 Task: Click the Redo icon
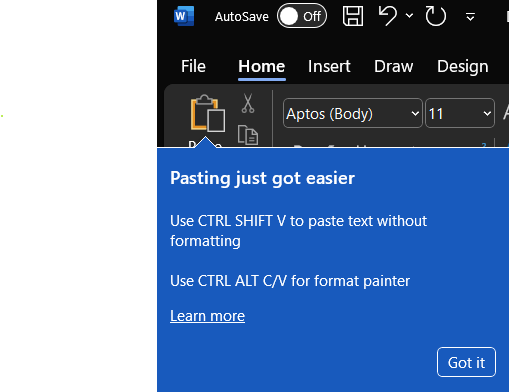point(436,16)
